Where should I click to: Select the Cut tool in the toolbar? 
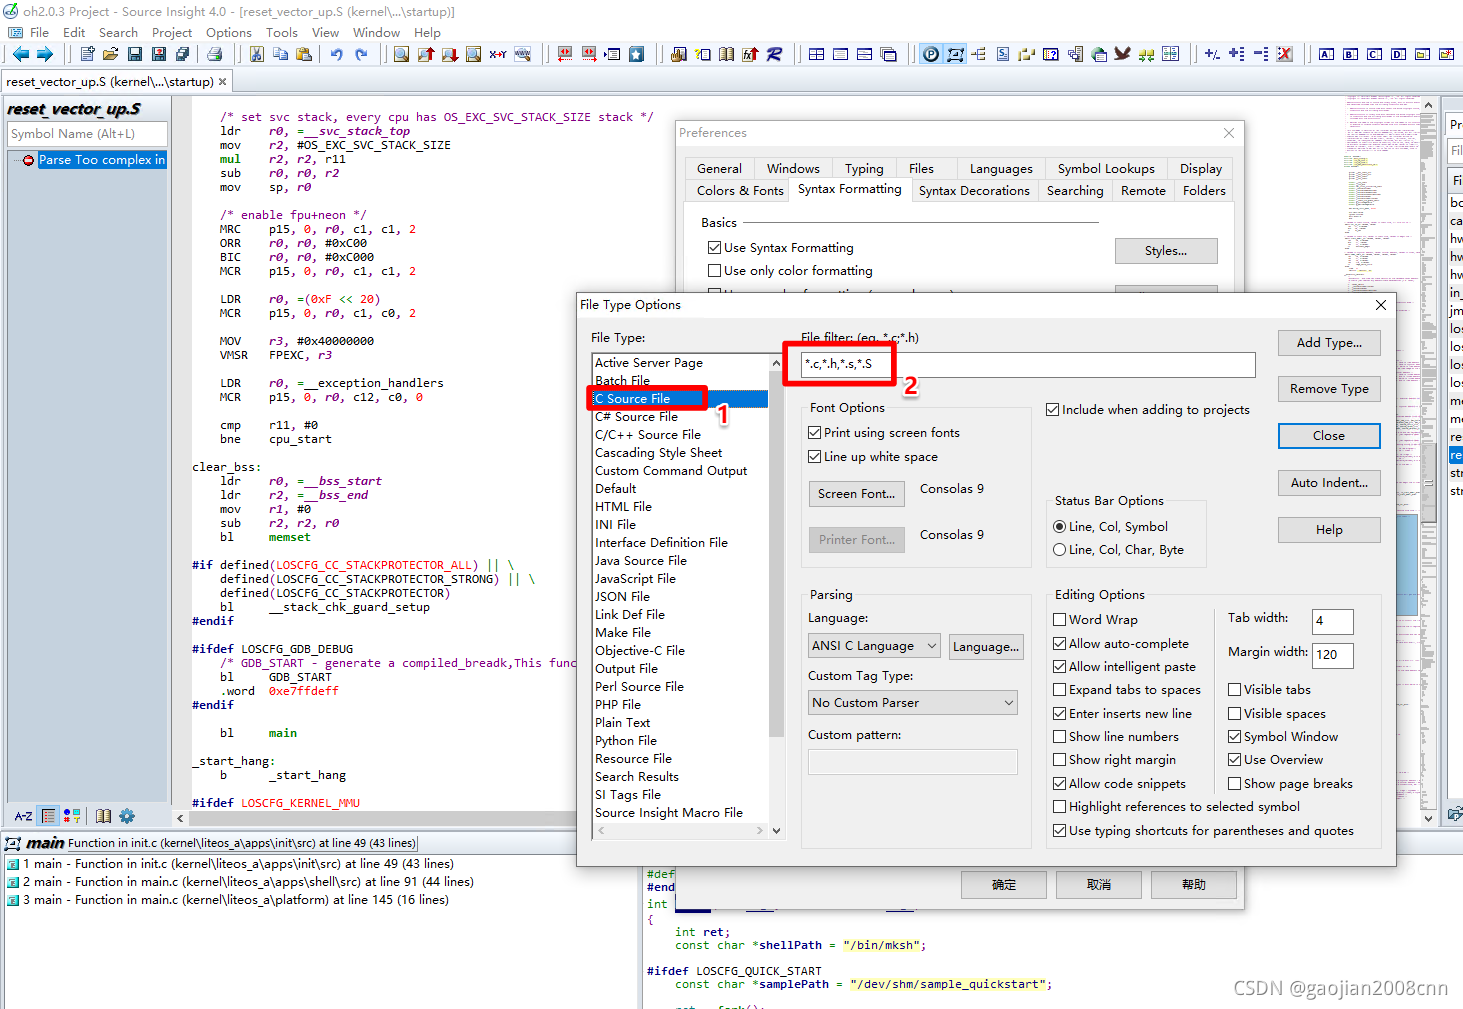[x=256, y=54]
